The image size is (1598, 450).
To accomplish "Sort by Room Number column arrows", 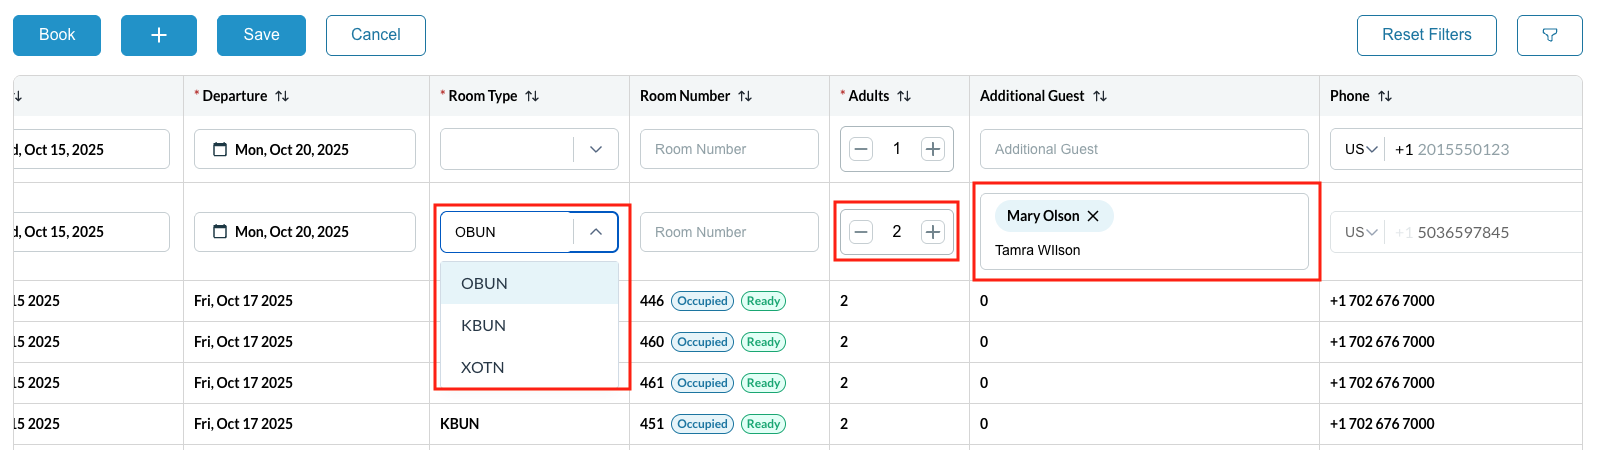I will point(745,96).
